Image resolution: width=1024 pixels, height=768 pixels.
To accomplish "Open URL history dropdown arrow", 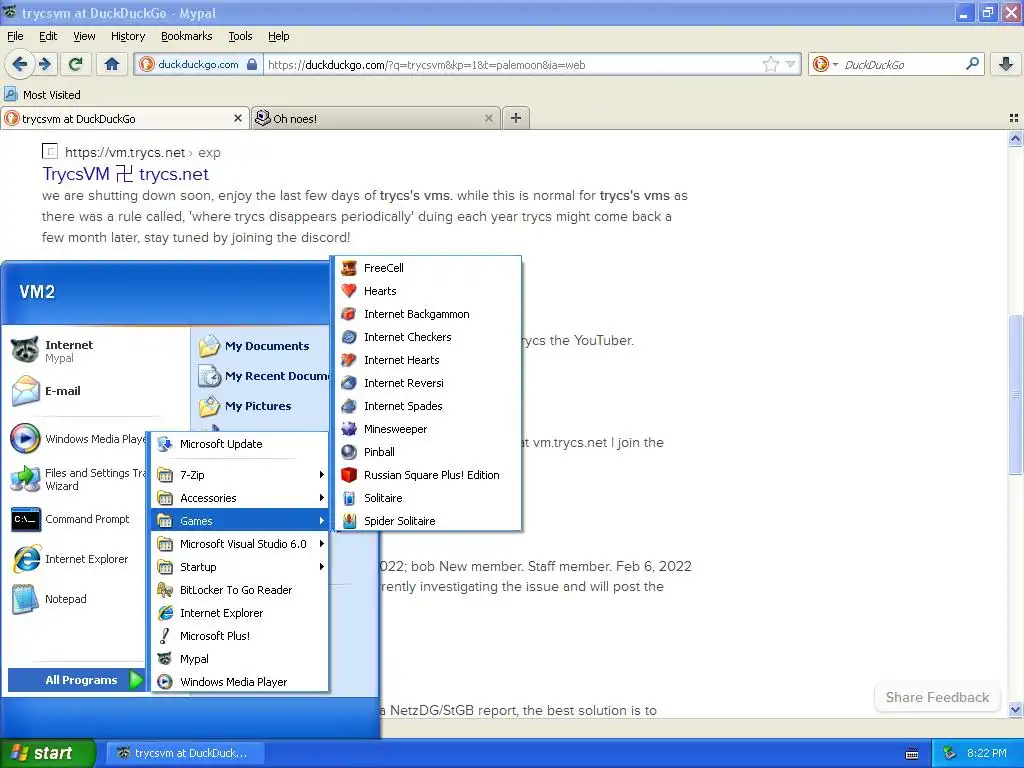I will tap(791, 64).
